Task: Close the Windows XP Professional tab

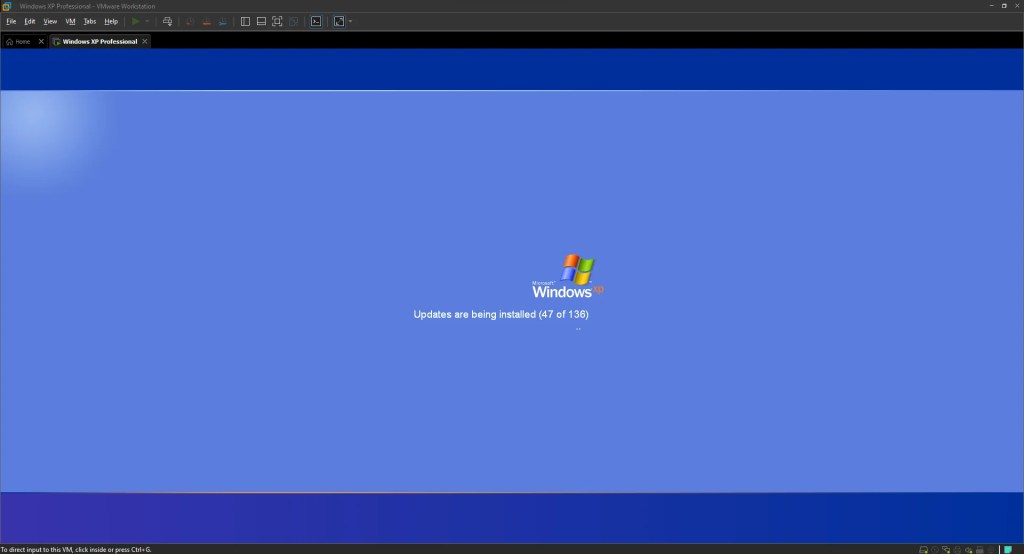Action: click(145, 41)
